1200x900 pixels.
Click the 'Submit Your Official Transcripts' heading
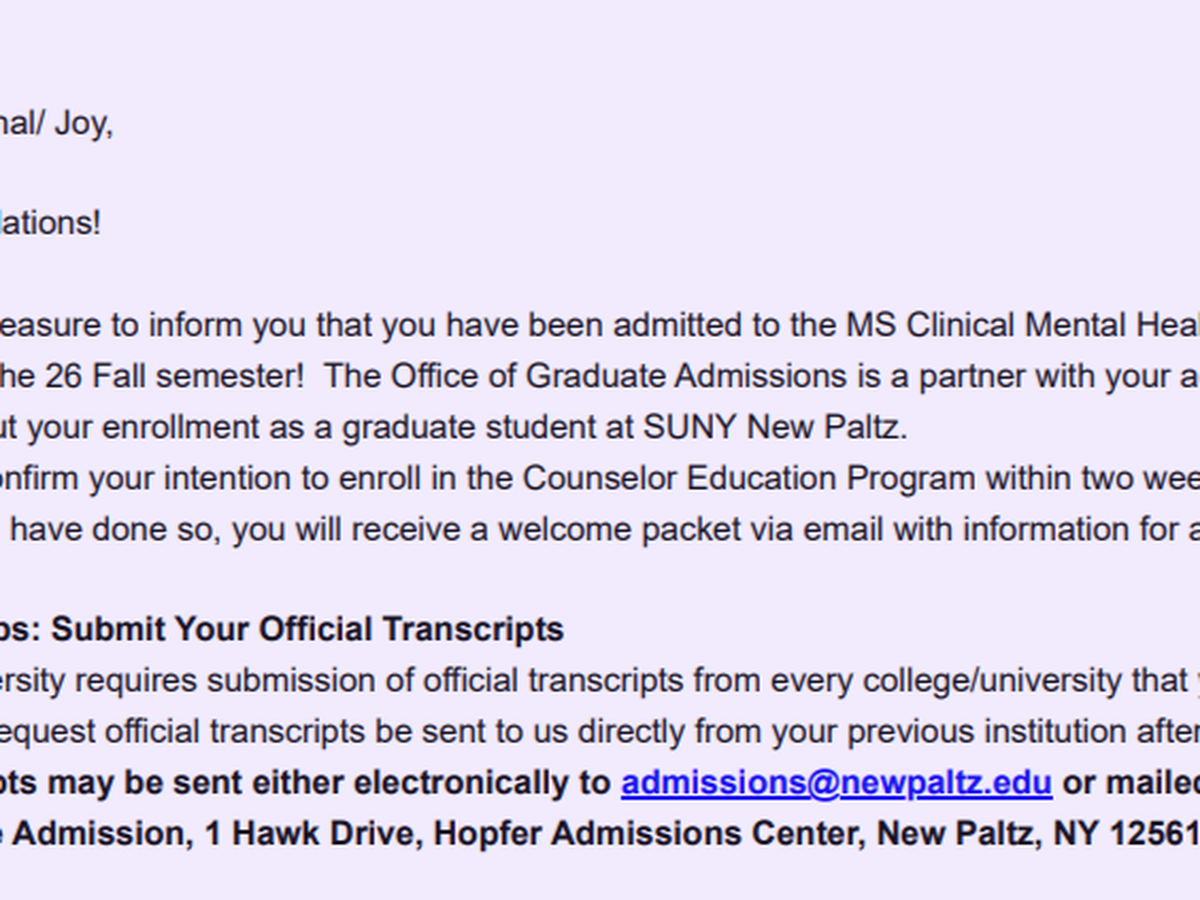pyautogui.click(x=369, y=629)
